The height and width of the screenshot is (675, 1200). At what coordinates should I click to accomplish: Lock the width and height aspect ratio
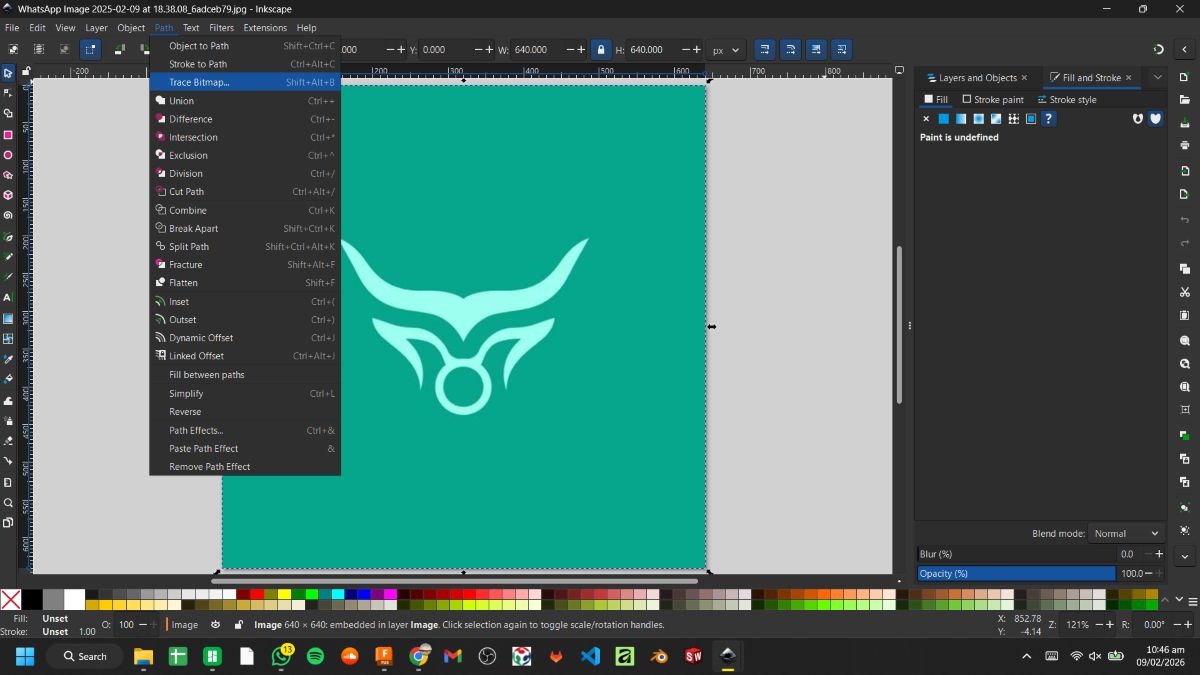601,49
